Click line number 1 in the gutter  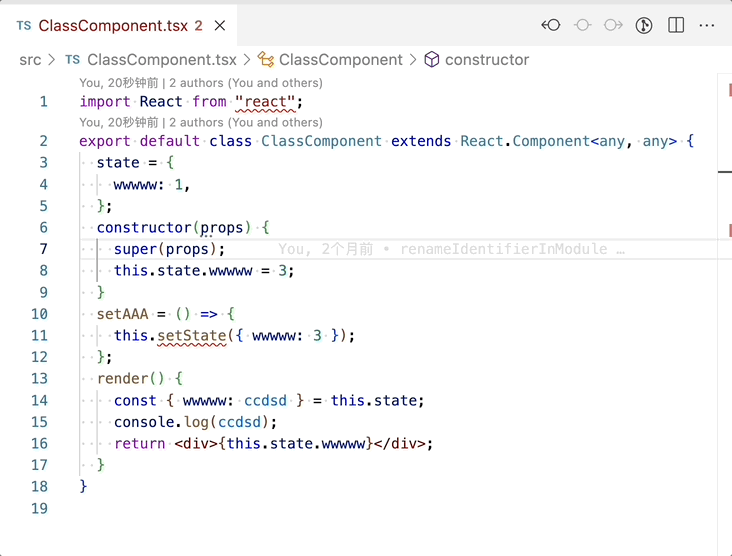tap(43, 101)
